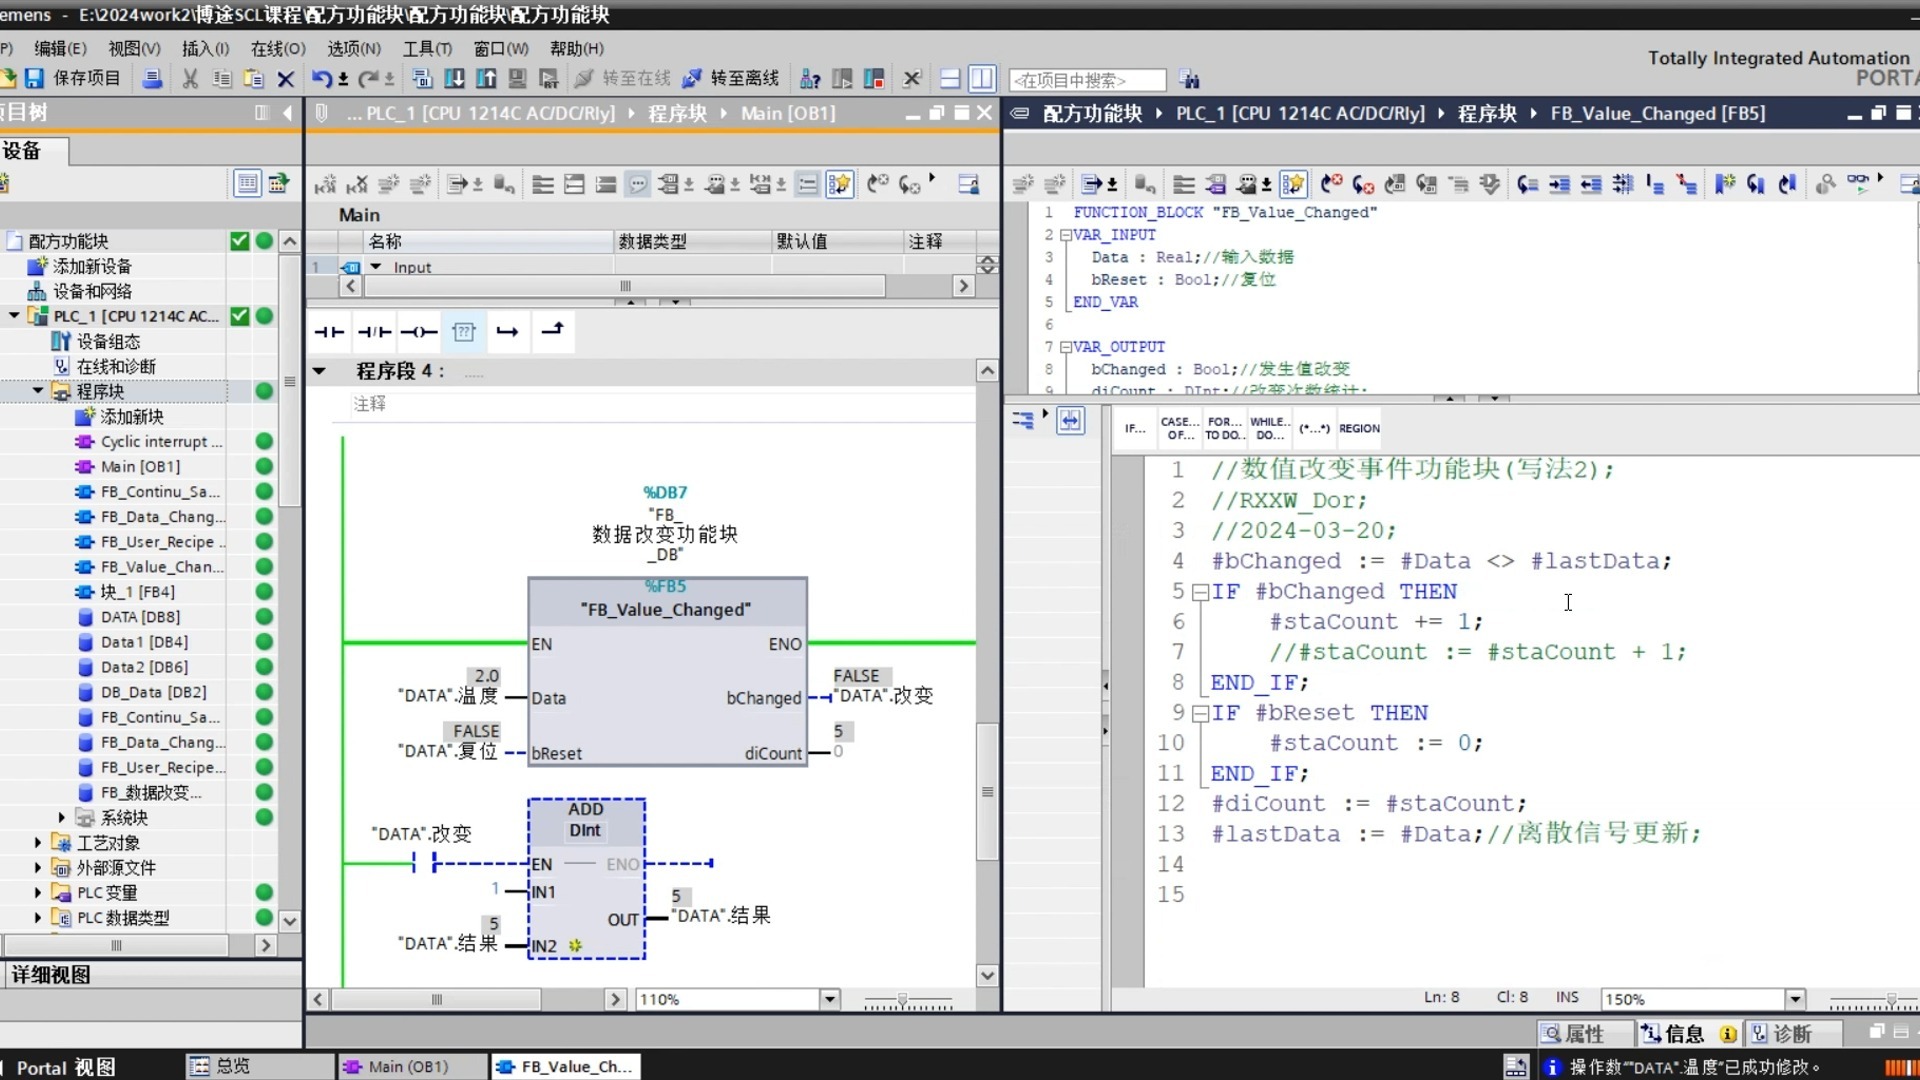Insert an output coil instruction
The image size is (1920, 1080).
tap(419, 332)
